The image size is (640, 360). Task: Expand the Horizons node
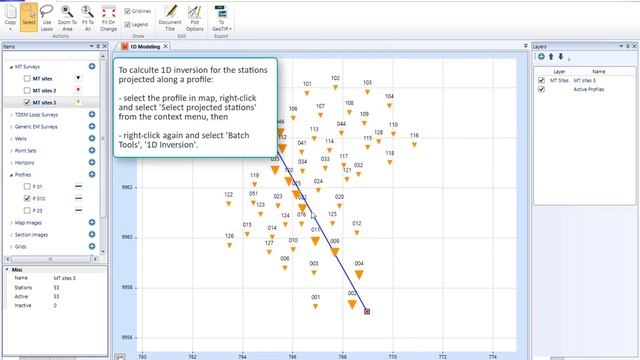[11, 162]
